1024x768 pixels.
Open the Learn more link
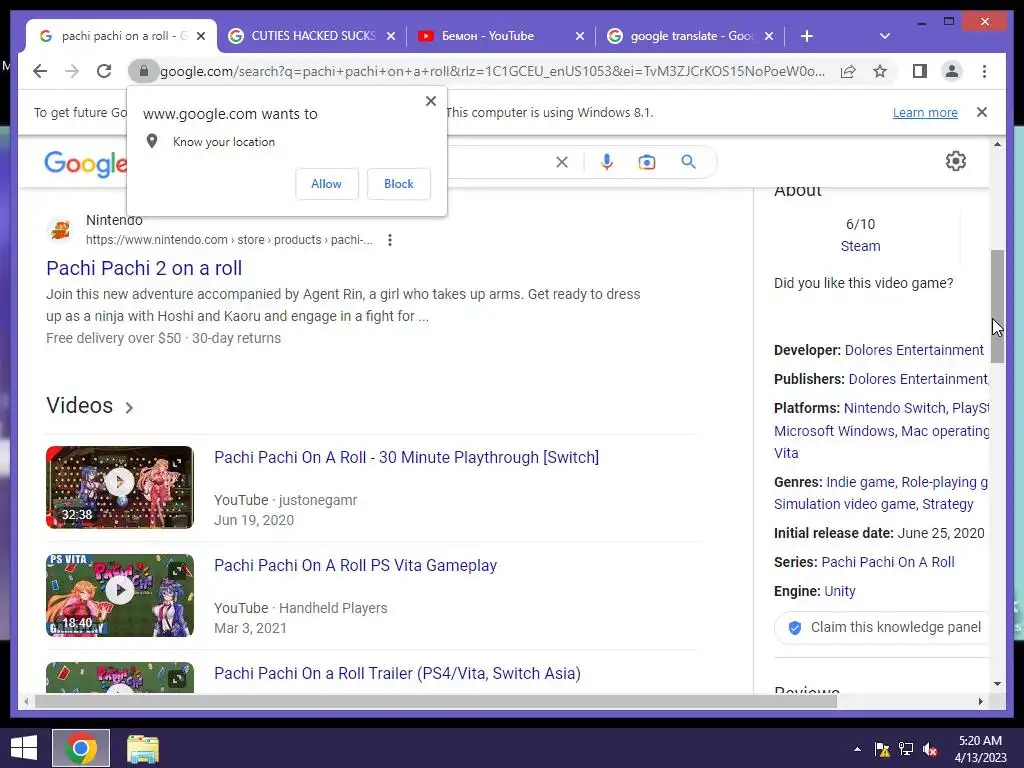pyautogui.click(x=925, y=112)
